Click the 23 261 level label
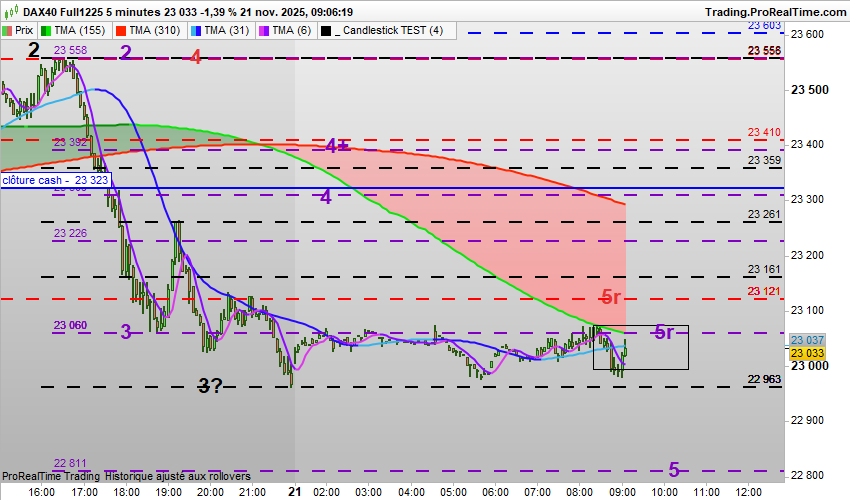This screenshot has height=500, width=850. tap(764, 214)
